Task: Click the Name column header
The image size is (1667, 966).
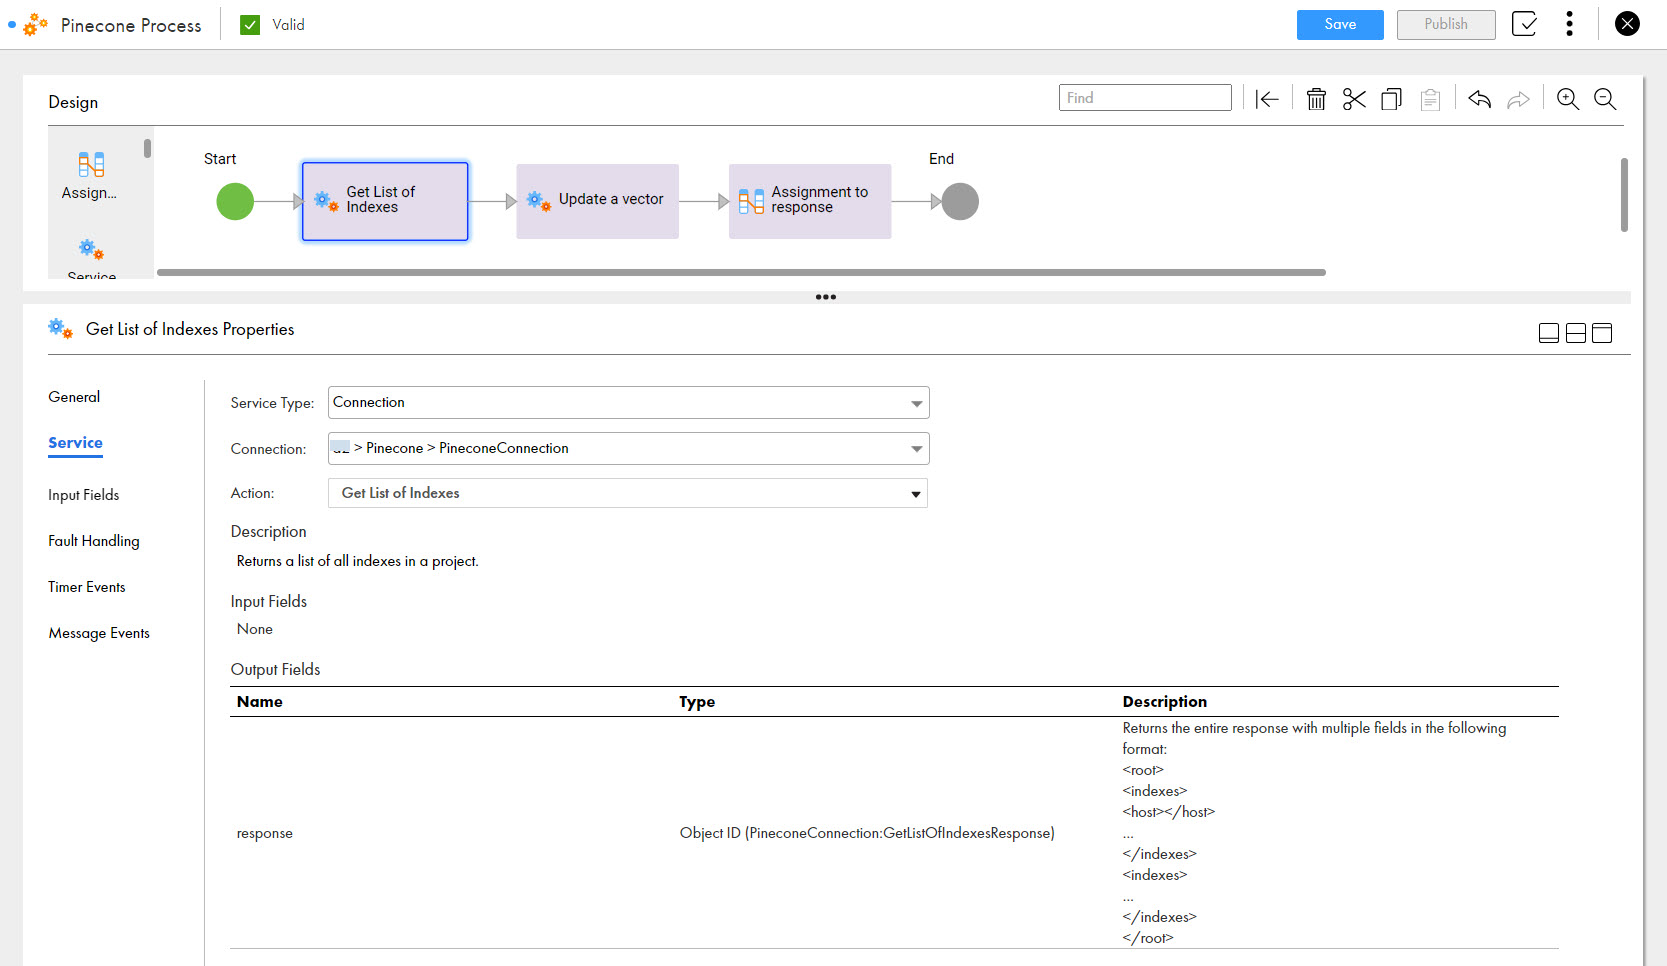Action: point(260,702)
